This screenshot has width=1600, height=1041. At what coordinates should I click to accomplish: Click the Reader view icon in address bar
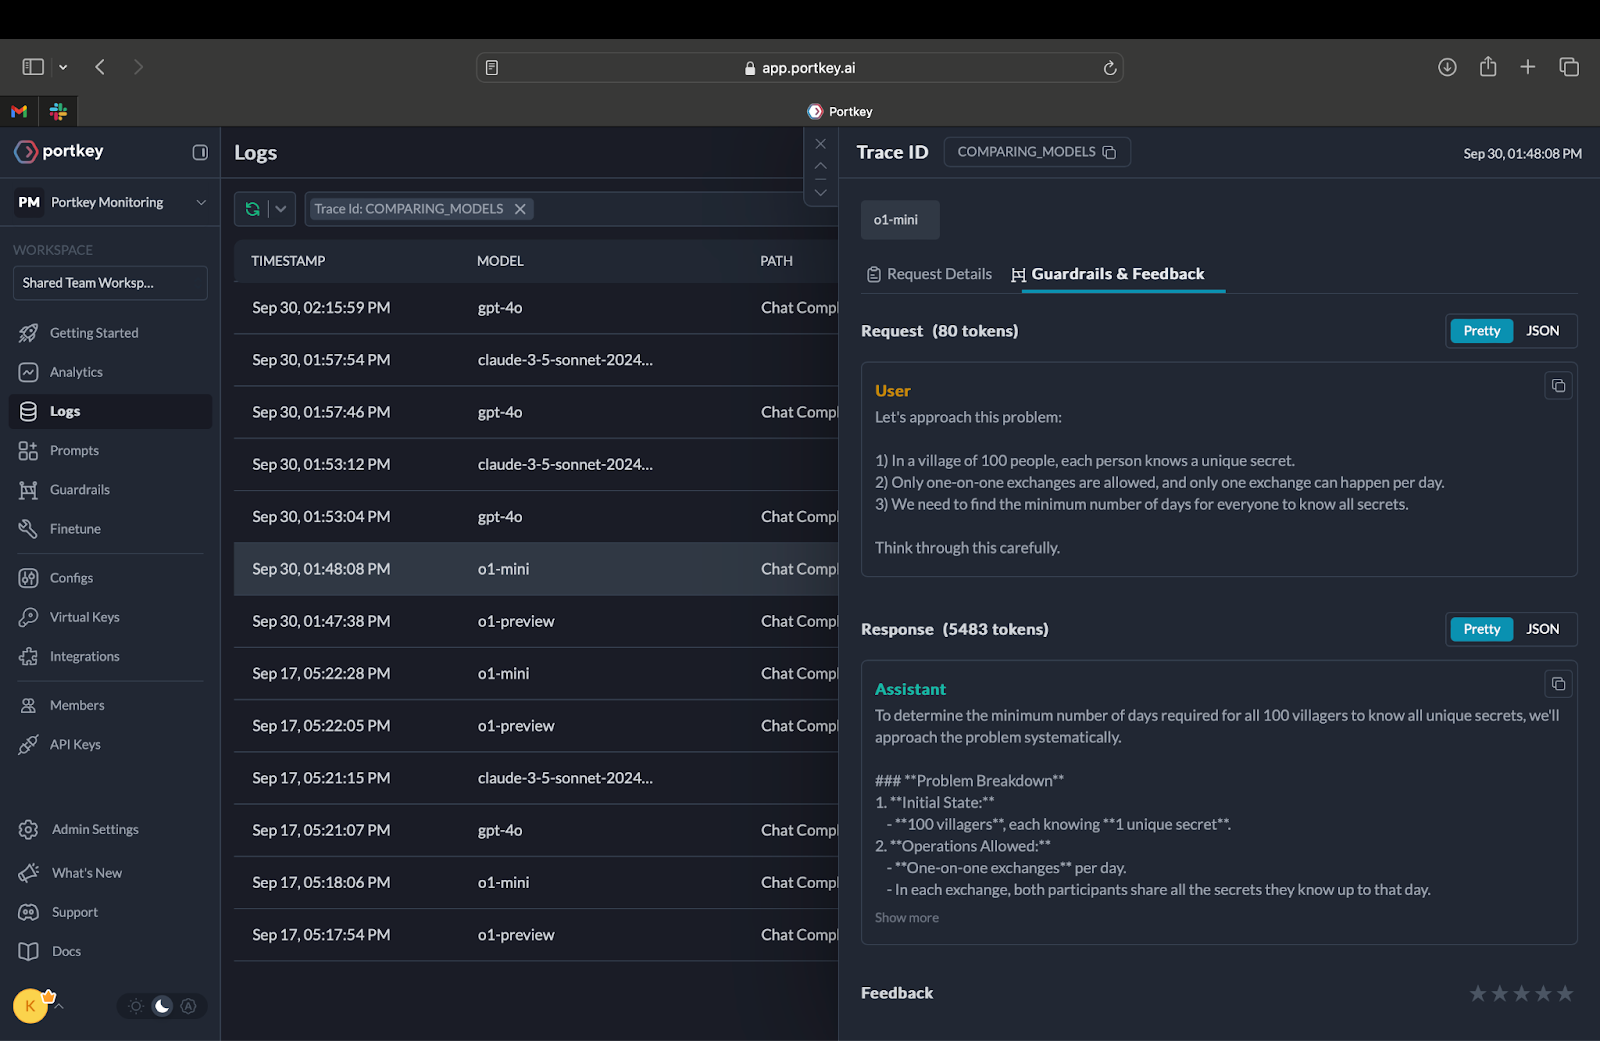(x=492, y=68)
